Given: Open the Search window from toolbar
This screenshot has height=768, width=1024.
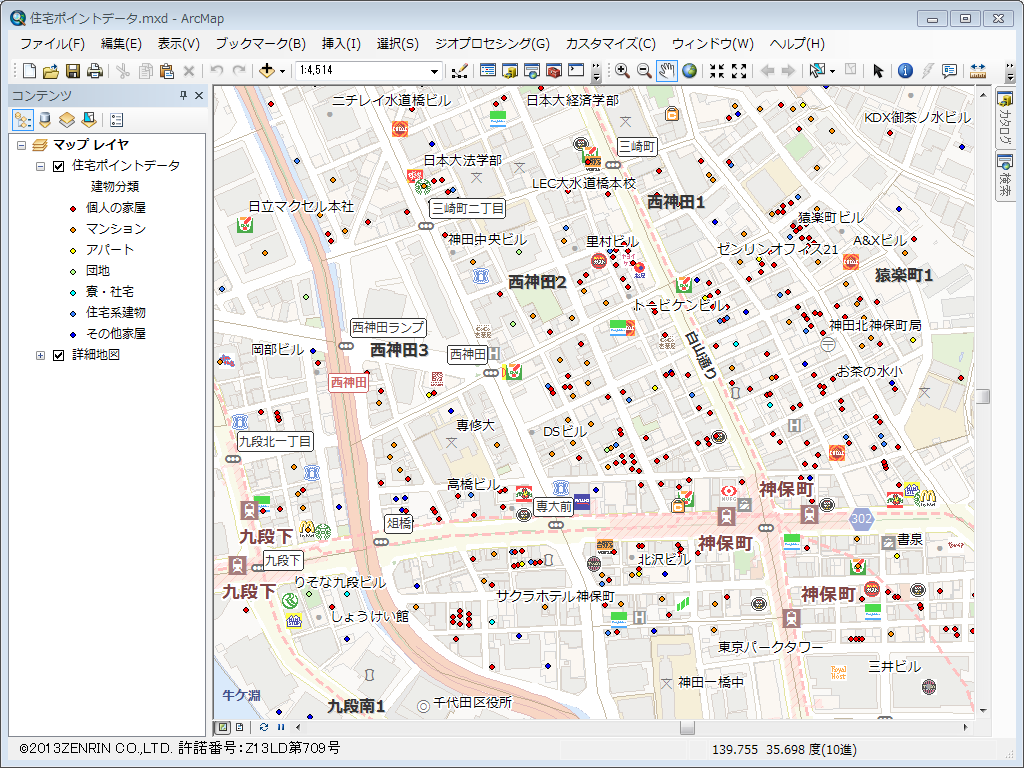Looking at the screenshot, I should (x=532, y=71).
